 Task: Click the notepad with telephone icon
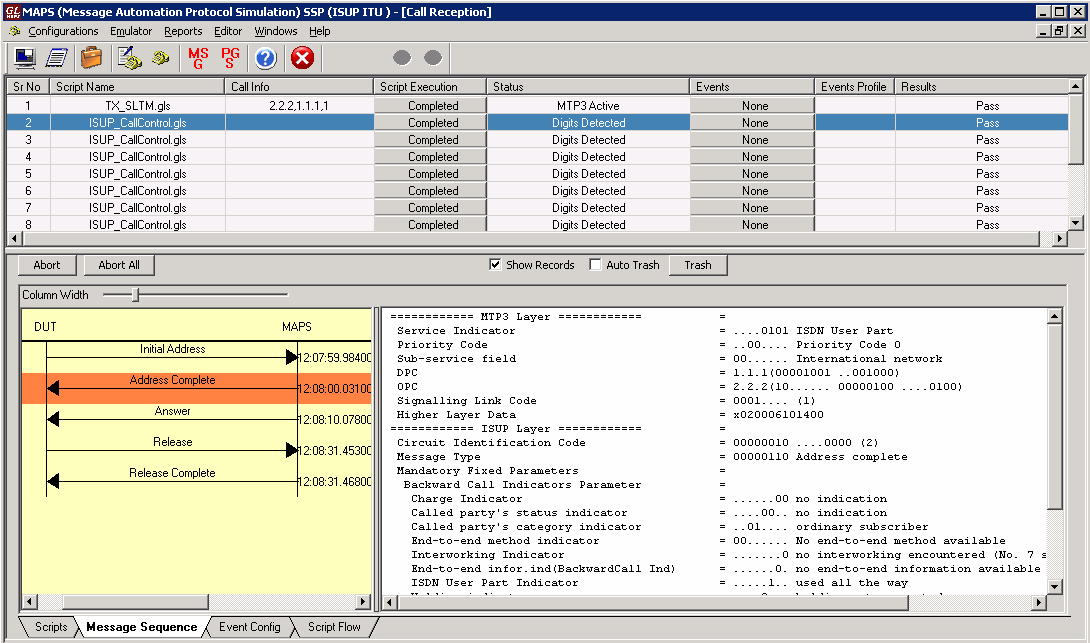pos(129,58)
